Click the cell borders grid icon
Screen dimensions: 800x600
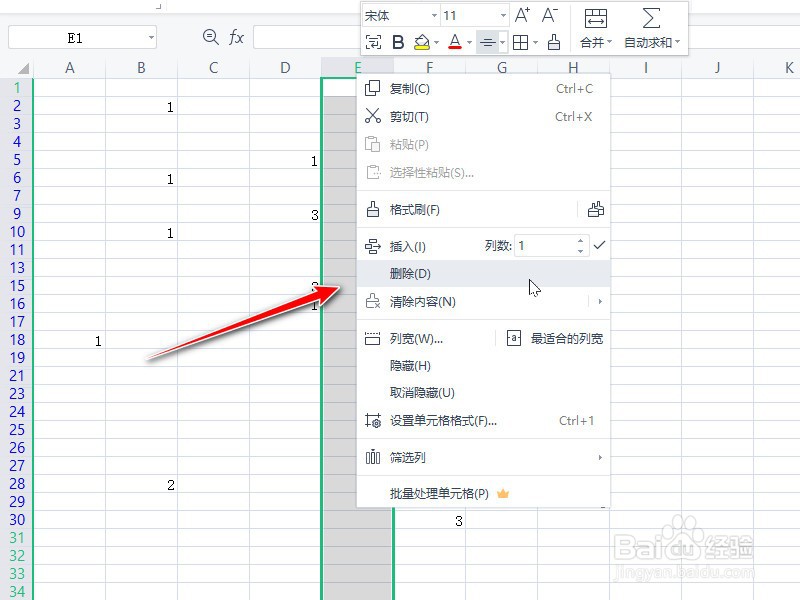point(519,44)
